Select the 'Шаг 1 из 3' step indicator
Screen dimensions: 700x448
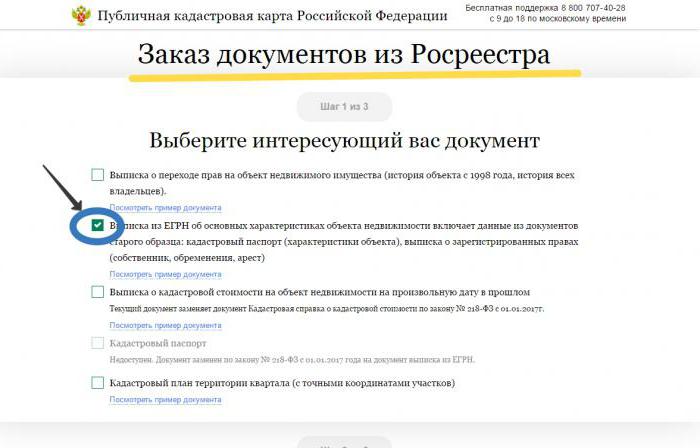(344, 107)
